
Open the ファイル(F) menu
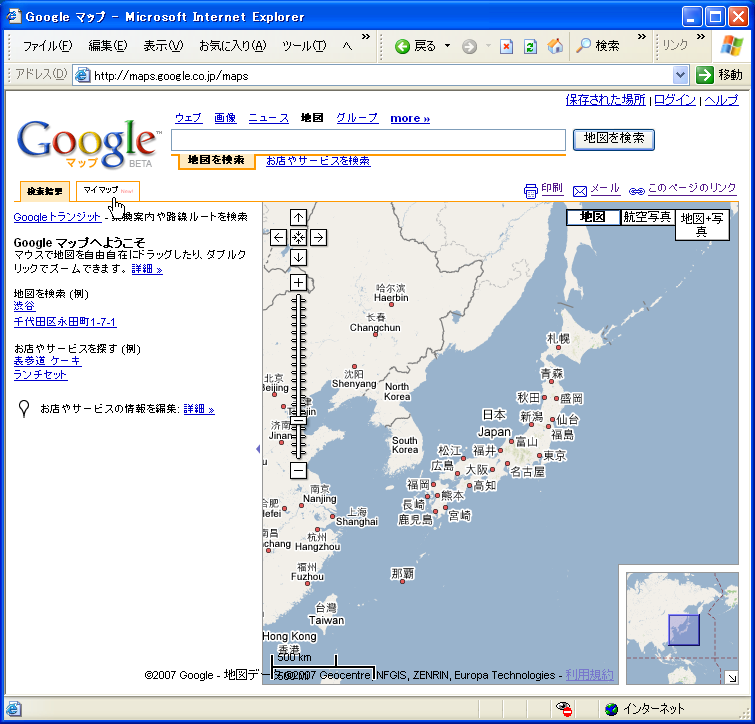pyautogui.click(x=47, y=46)
